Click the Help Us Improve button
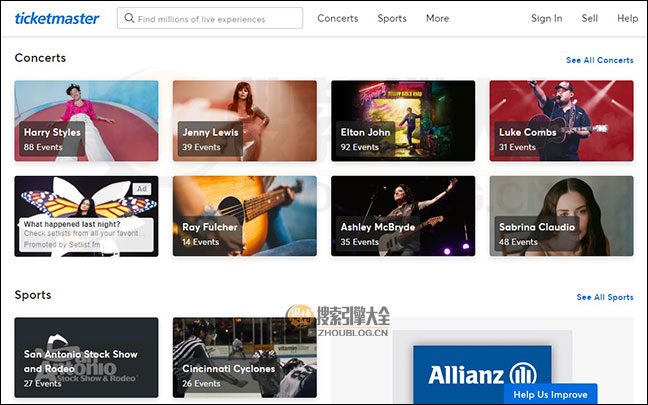Viewport: 648px width, 405px height. 550,394
